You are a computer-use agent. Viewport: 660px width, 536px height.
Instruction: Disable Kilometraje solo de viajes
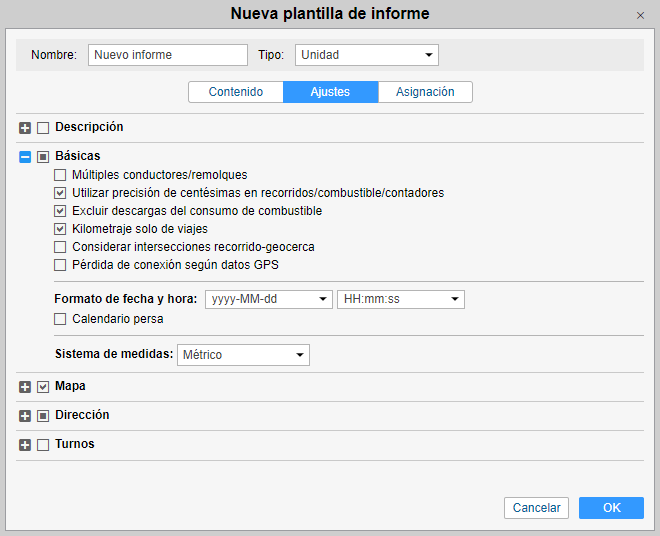pos(61,229)
